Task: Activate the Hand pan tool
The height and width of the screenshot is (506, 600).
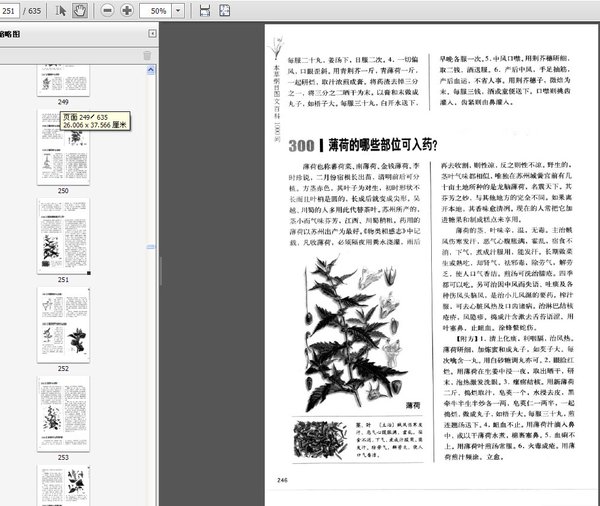Action: point(80,10)
